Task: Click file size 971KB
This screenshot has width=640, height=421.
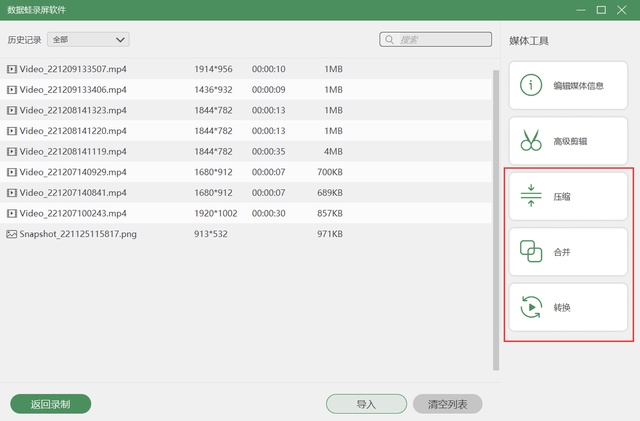Action: click(330, 234)
